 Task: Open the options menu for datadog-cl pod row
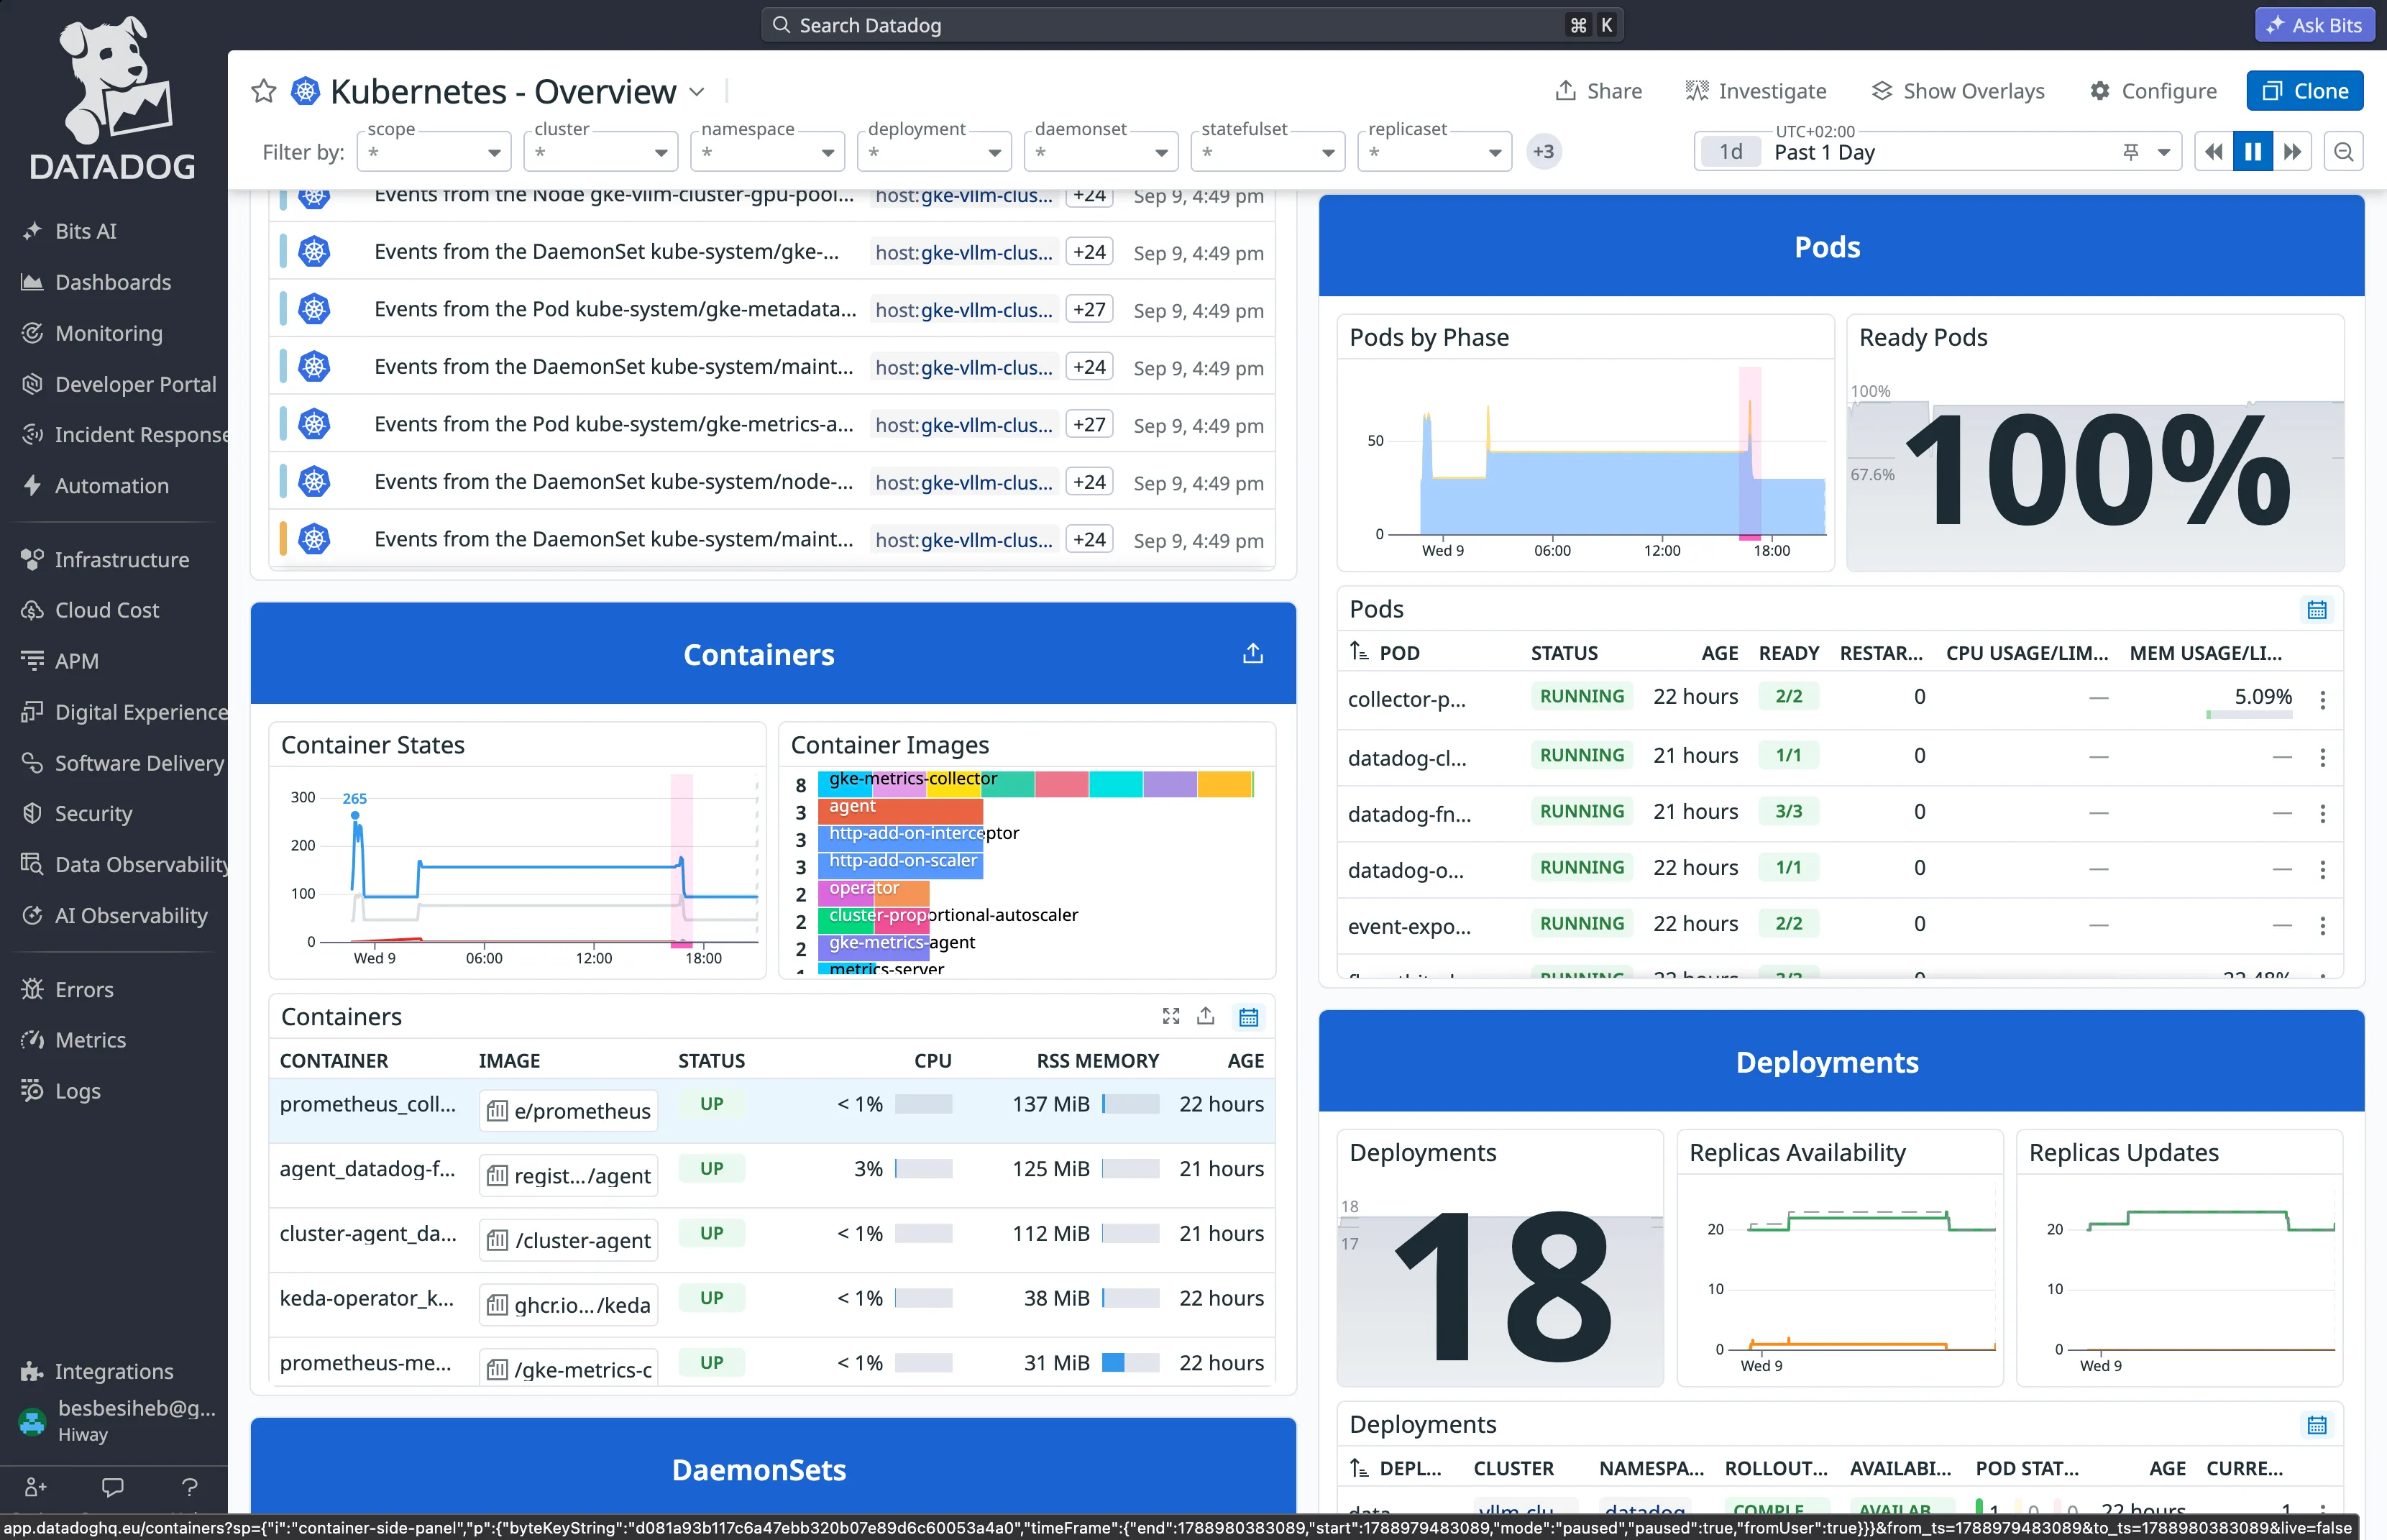[2323, 758]
